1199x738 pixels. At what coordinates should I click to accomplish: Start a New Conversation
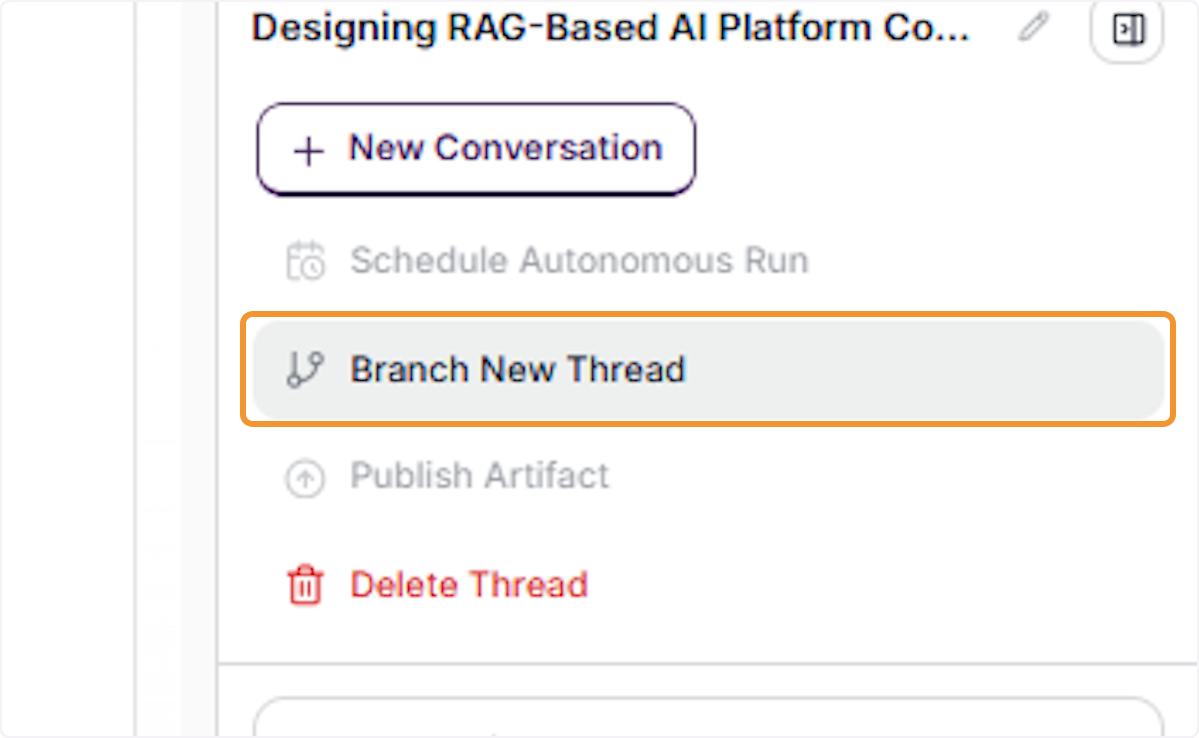(x=476, y=149)
